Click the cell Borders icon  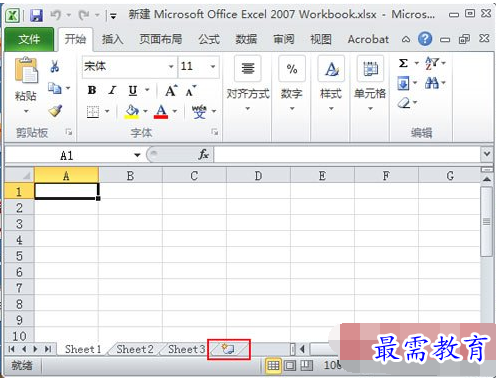click(x=93, y=112)
